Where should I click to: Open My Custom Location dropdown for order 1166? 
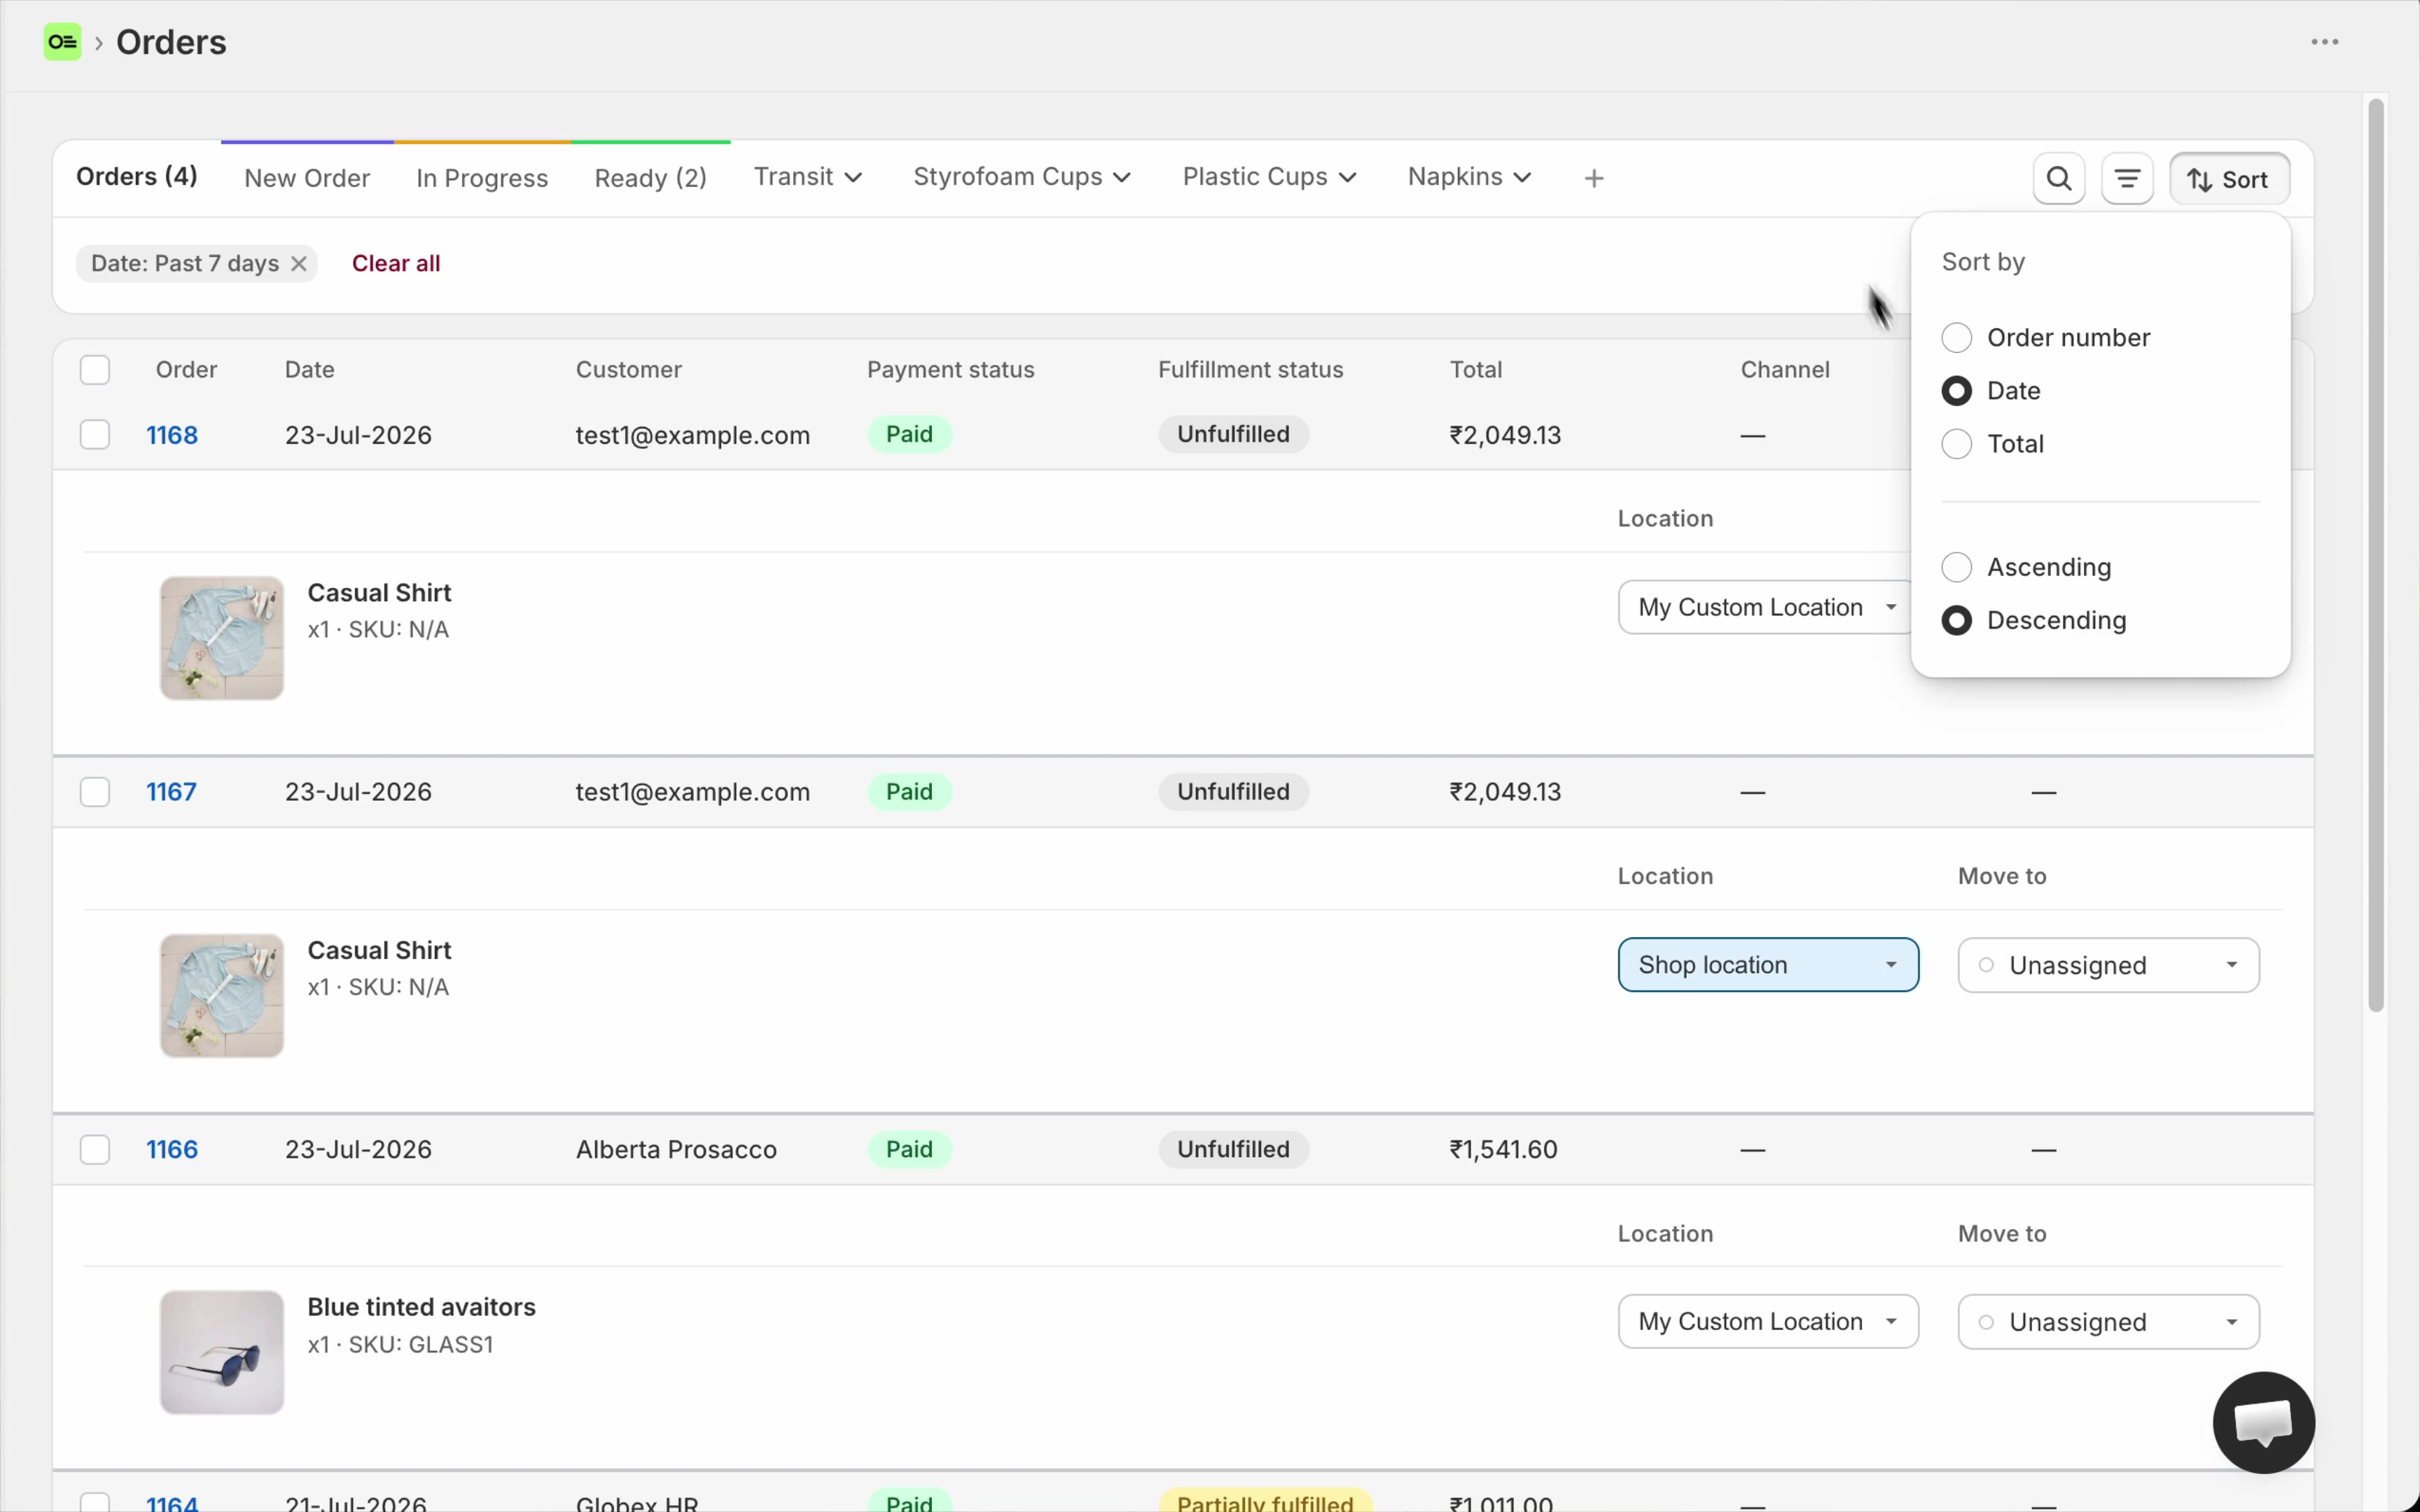pos(1768,1322)
